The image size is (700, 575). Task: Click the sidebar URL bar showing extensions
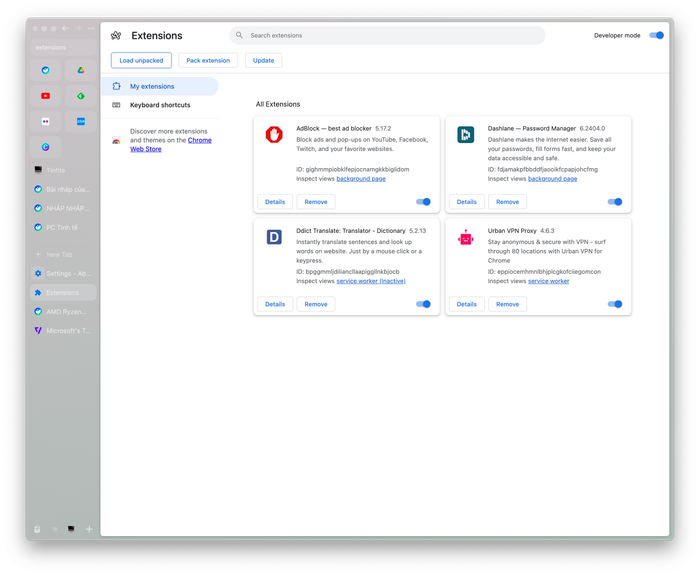click(63, 47)
